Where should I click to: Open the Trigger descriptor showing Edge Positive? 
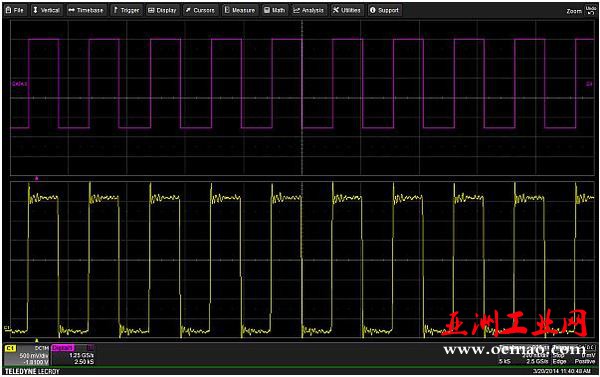(574, 354)
